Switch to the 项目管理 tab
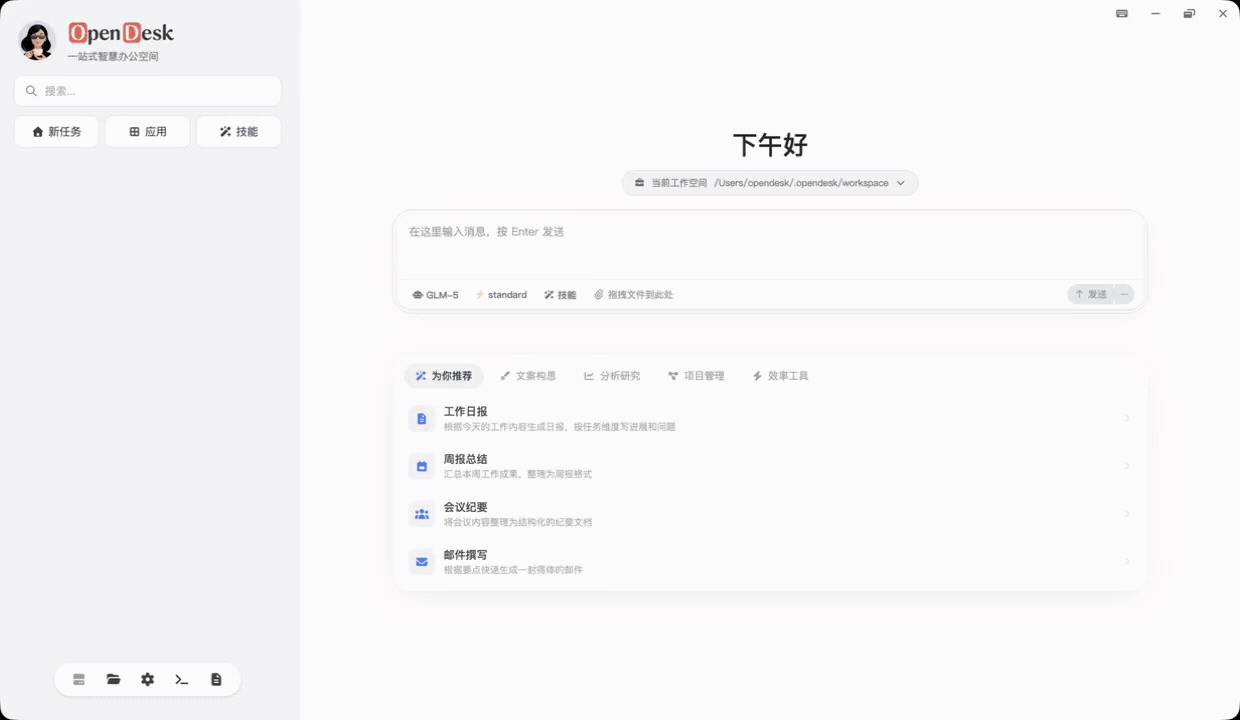 point(696,376)
